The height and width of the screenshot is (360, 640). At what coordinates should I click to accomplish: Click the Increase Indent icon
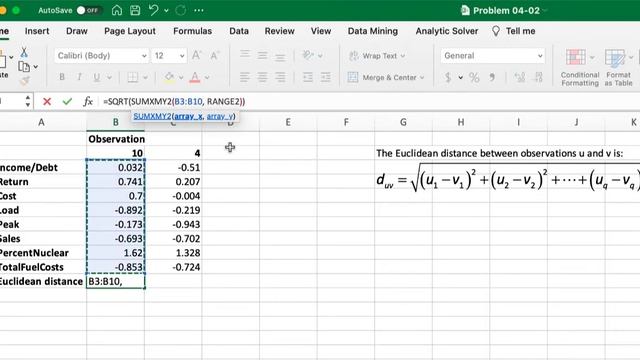coord(326,77)
